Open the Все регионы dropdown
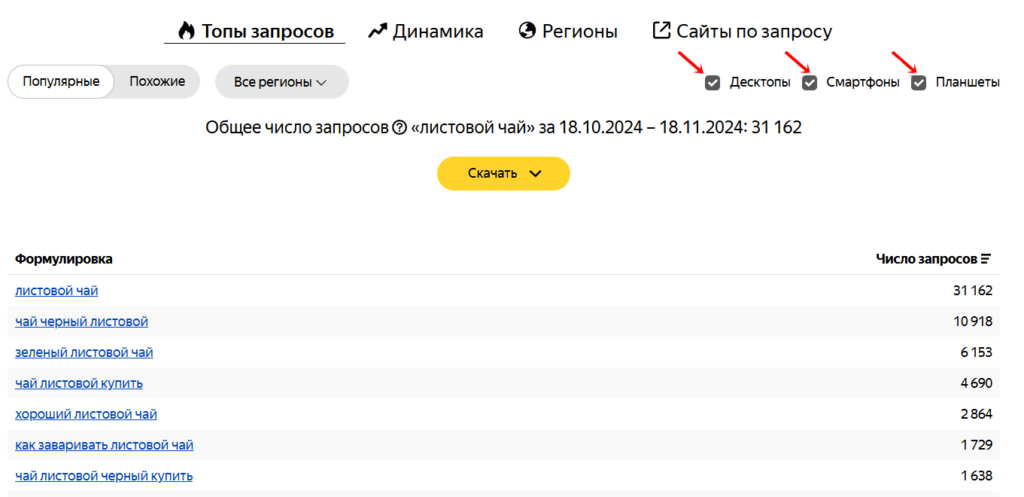 pos(281,82)
